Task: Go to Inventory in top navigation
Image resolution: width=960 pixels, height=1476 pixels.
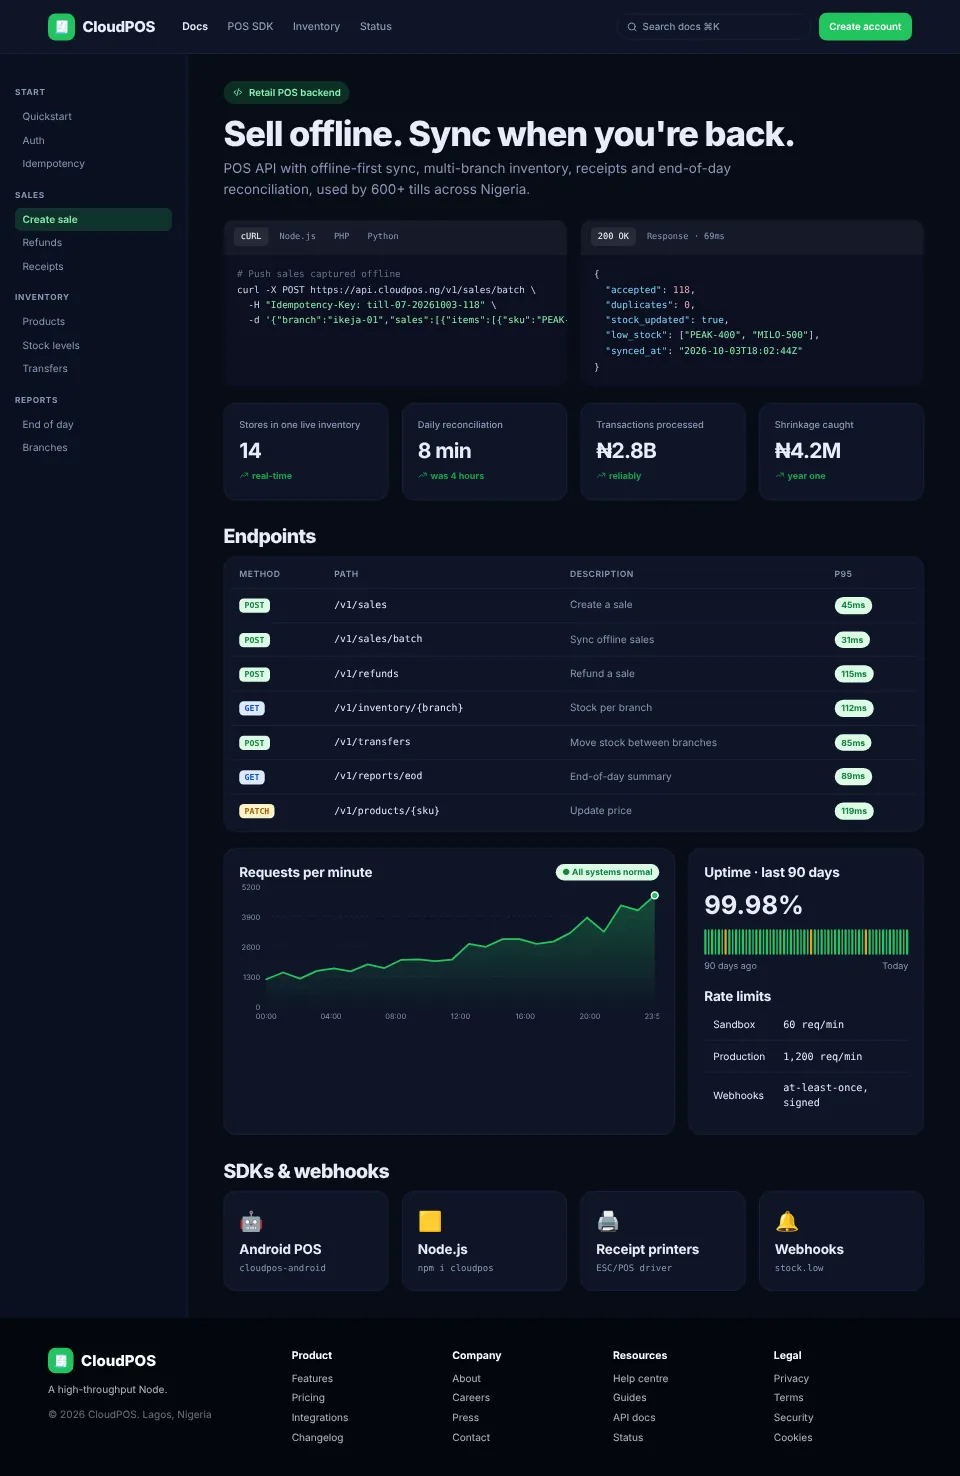Action: (316, 27)
